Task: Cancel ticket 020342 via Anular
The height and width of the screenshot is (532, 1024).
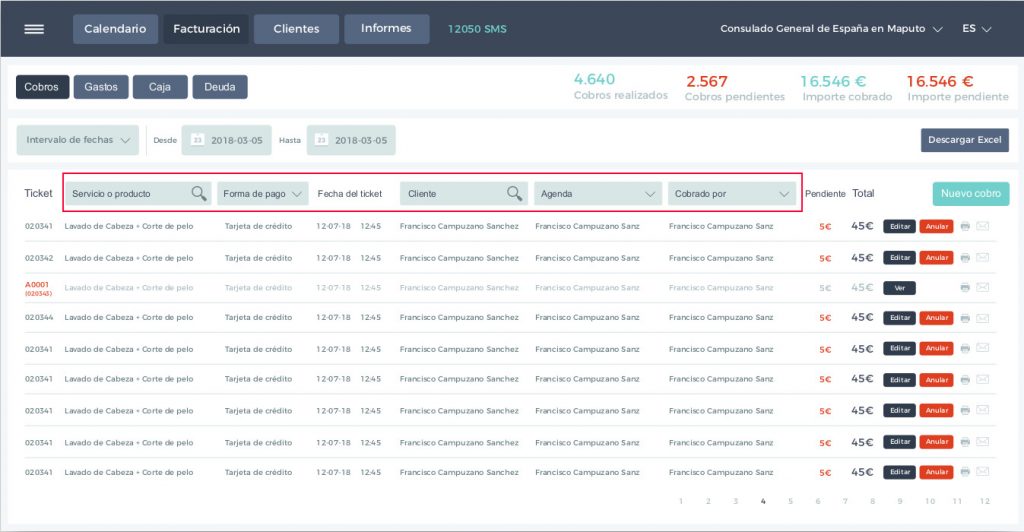Action: point(936,258)
